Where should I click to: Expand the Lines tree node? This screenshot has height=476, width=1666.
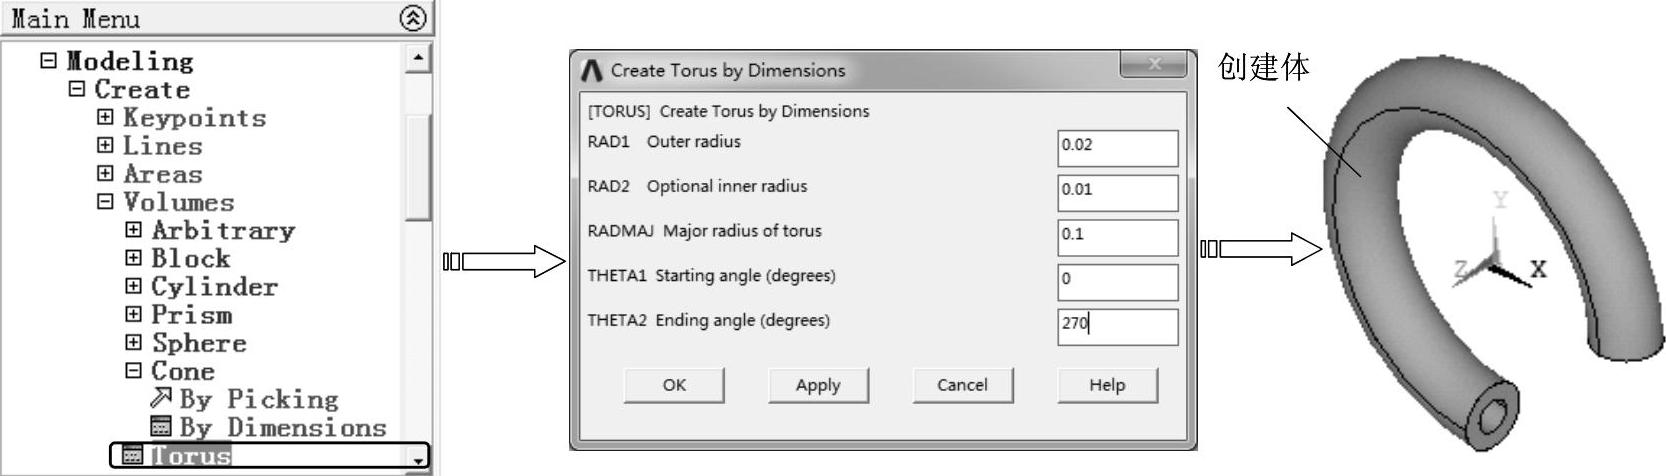tap(105, 145)
